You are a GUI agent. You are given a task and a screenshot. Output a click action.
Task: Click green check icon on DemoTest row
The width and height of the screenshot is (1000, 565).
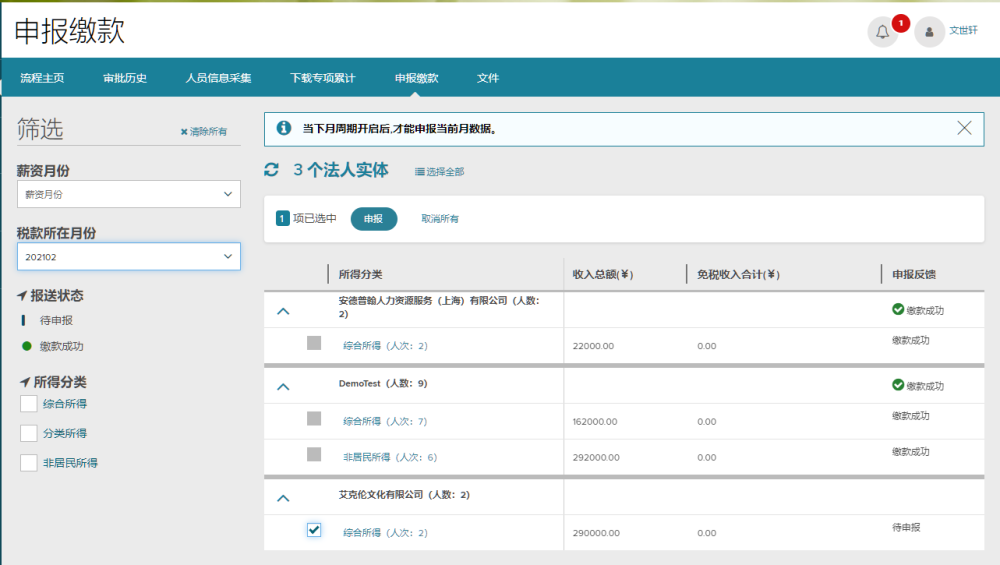click(898, 385)
